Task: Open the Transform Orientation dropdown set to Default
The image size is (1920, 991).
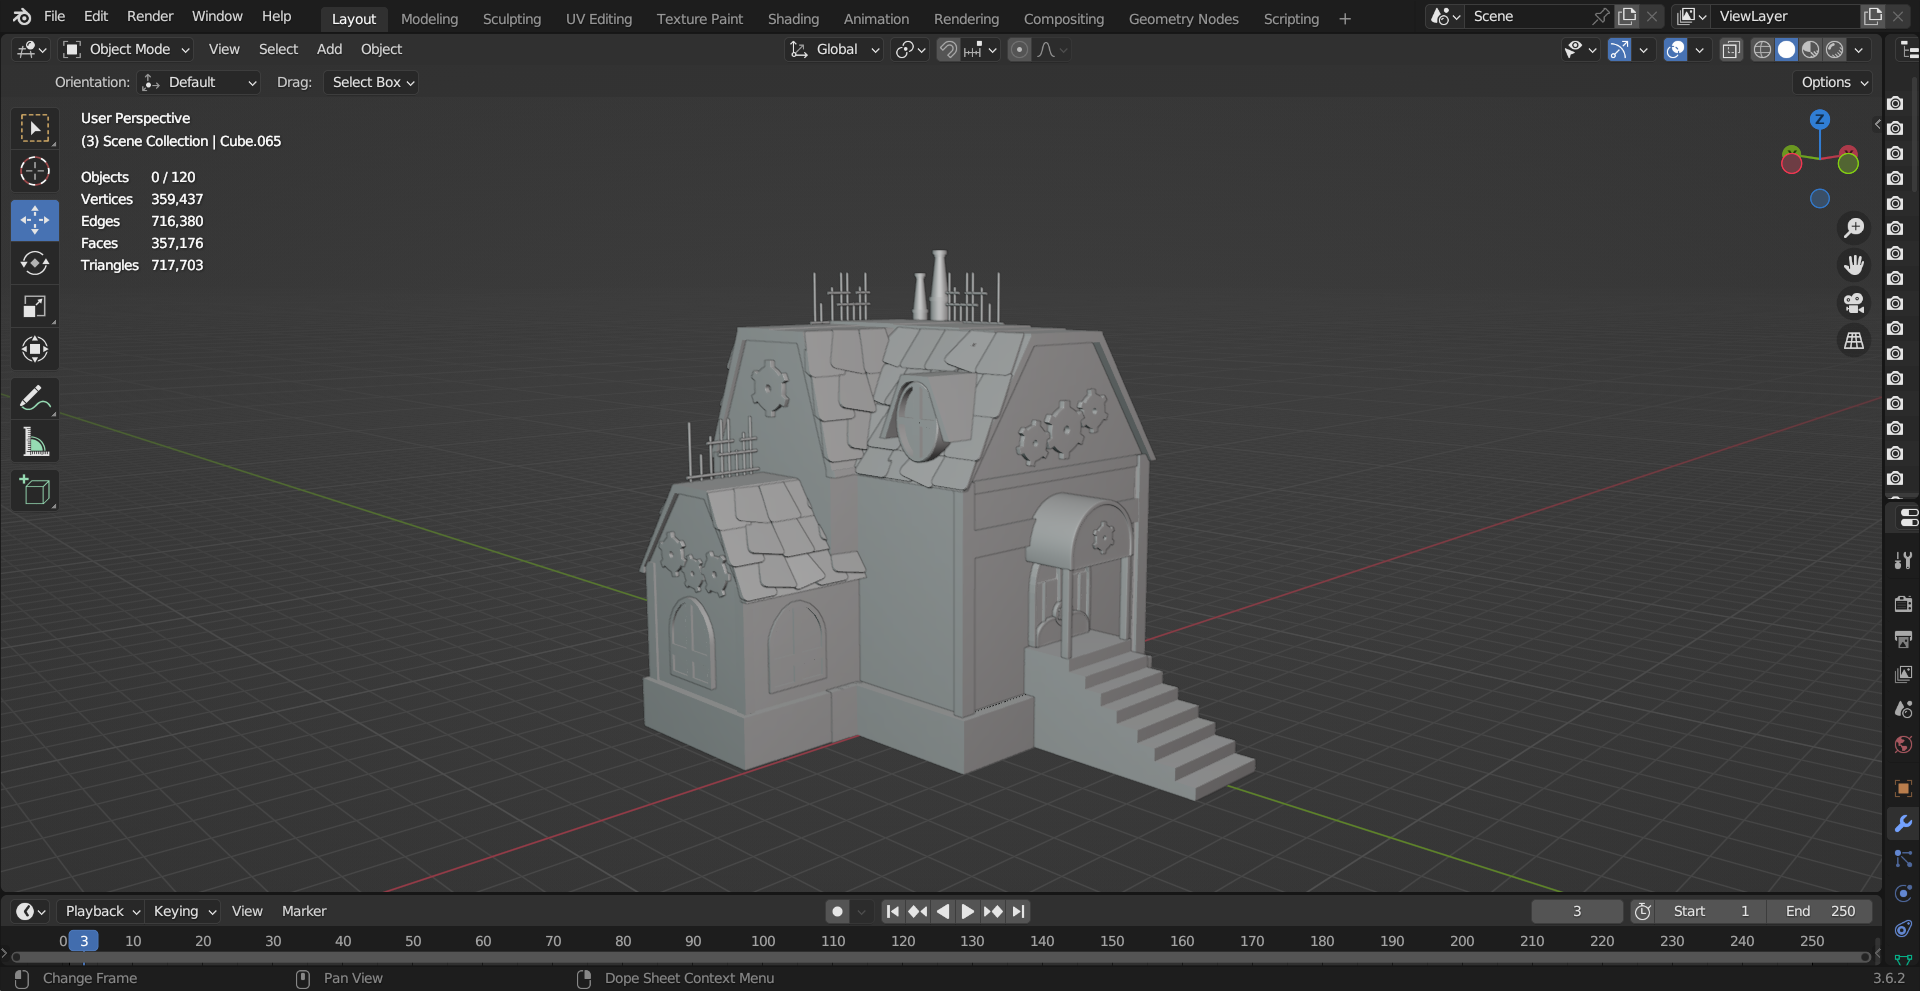Action: click(199, 82)
